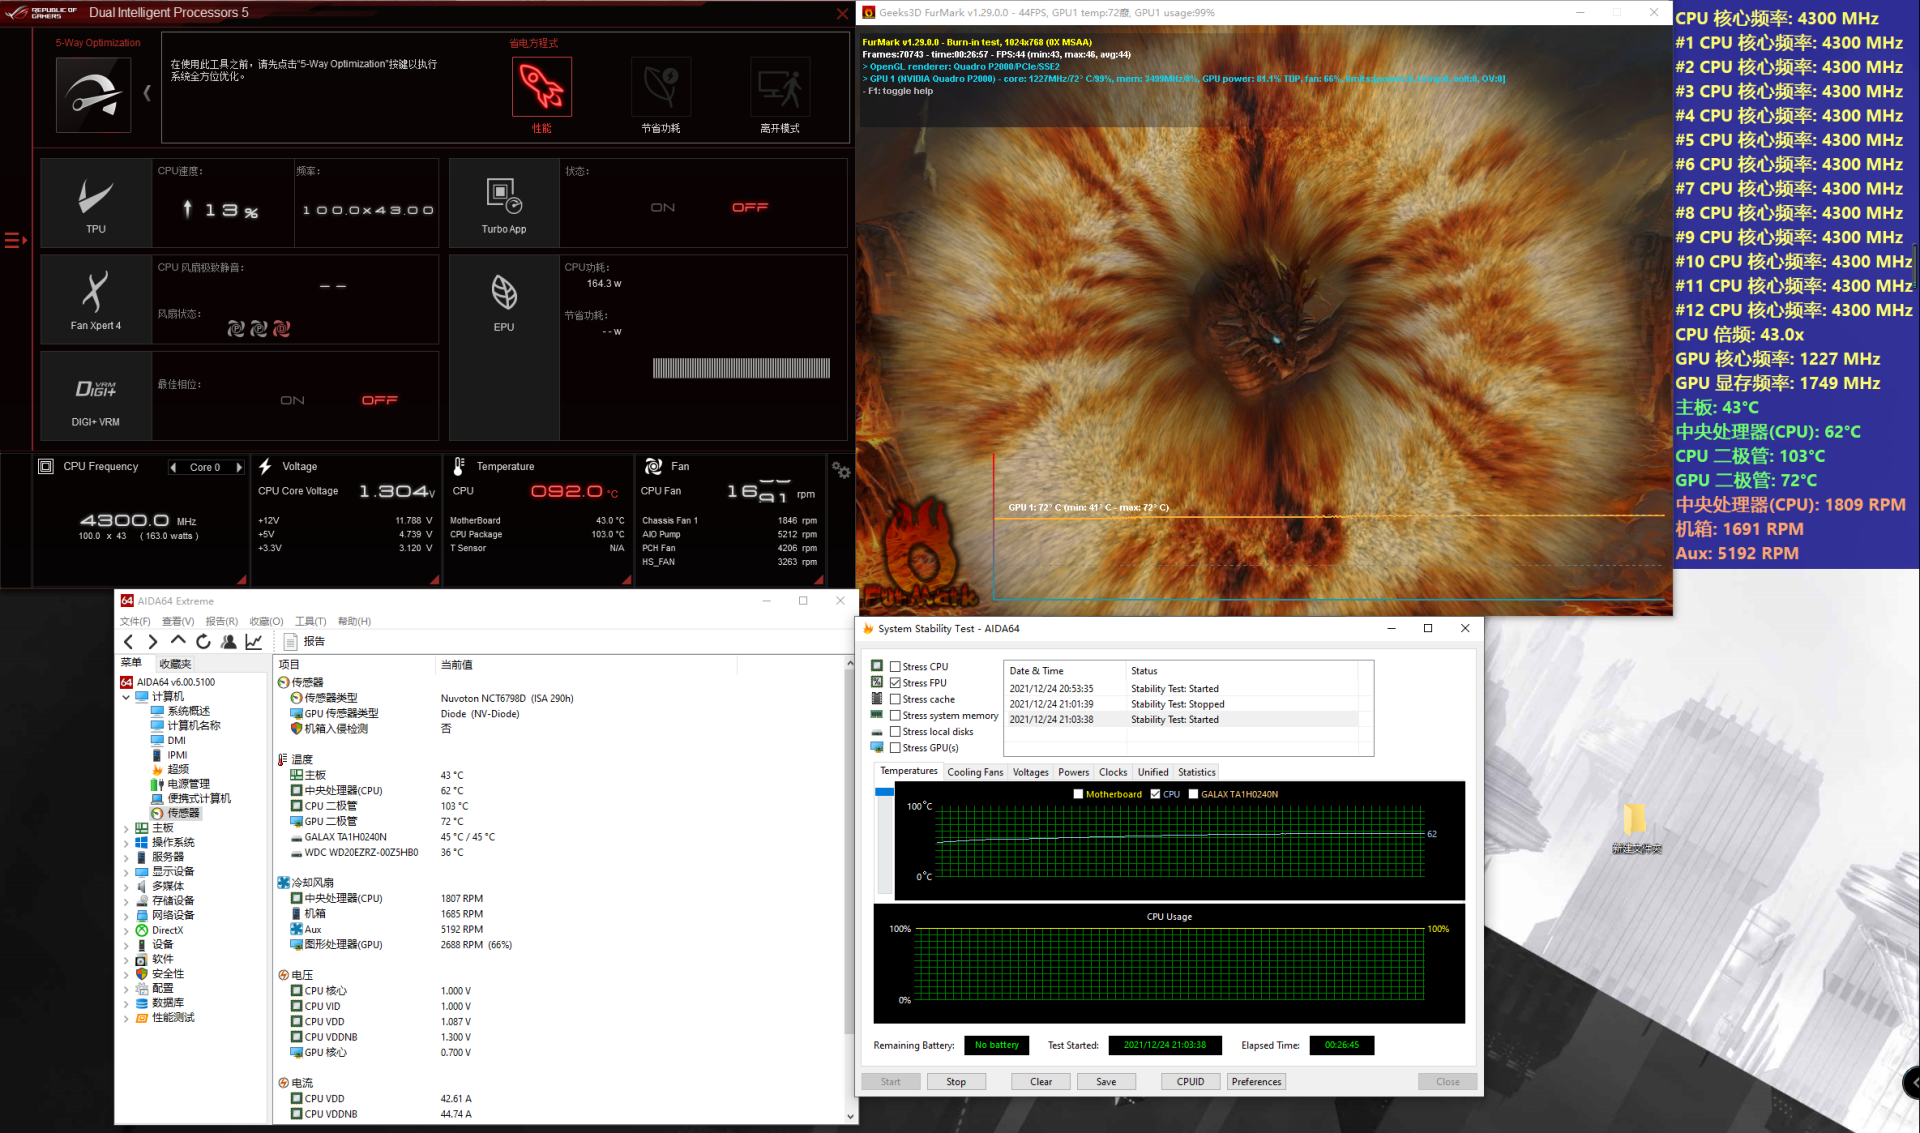Screen dimensions: 1920x1133
Task: Select the power saving leaf mode icon
Action: click(x=661, y=86)
